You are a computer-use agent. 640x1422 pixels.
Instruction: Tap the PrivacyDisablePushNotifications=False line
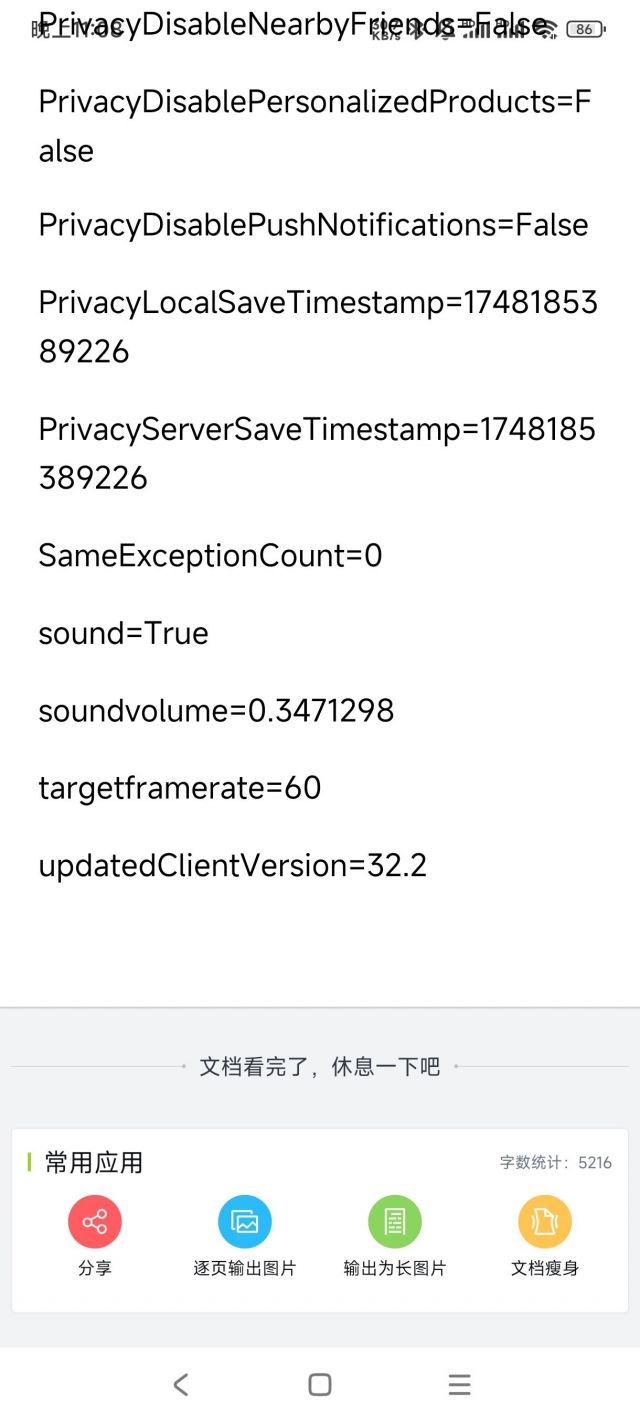point(313,225)
